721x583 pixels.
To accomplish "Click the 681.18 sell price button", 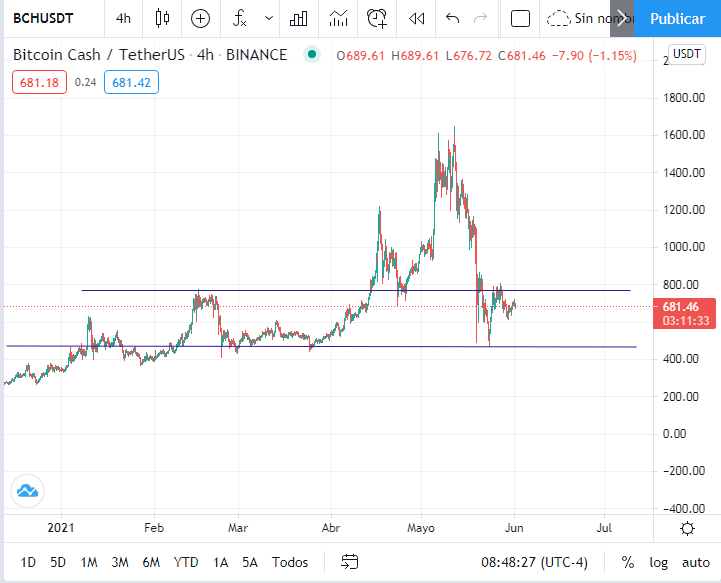I will point(40,82).
